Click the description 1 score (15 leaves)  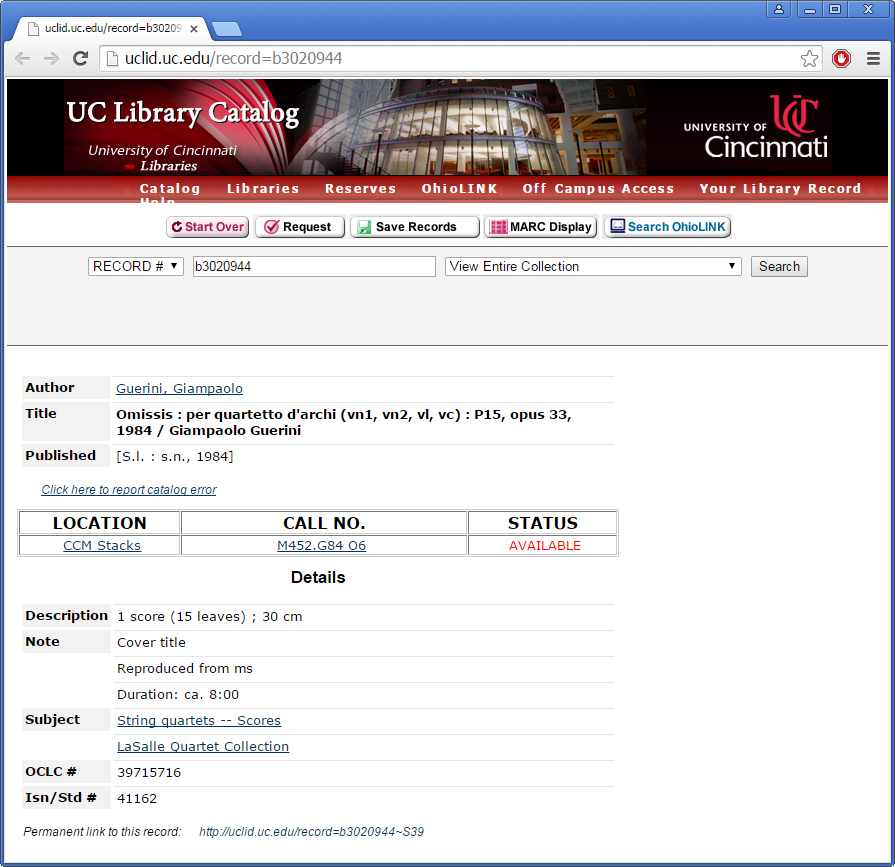(209, 617)
